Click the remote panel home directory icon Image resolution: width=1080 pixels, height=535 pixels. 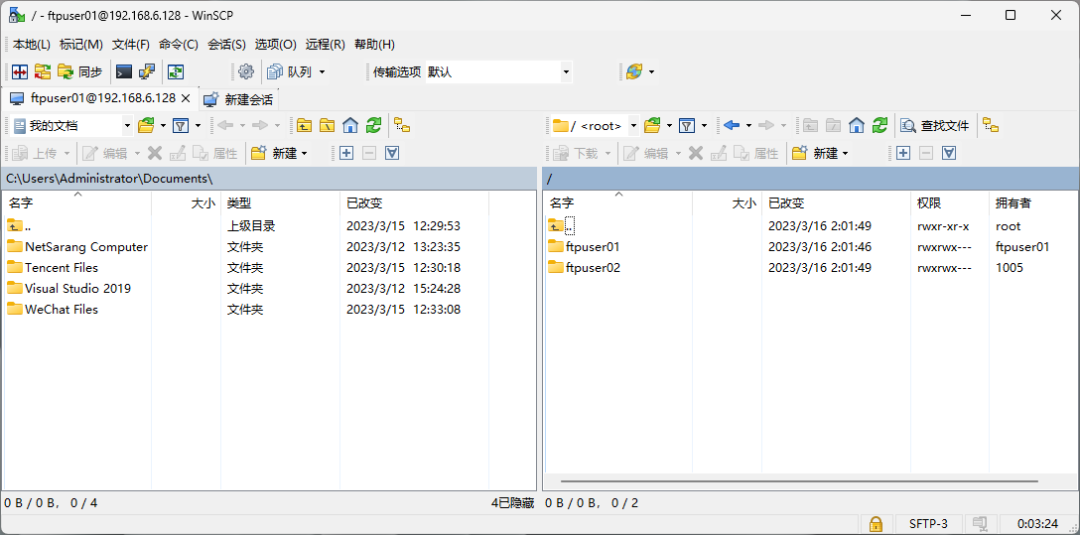point(856,126)
